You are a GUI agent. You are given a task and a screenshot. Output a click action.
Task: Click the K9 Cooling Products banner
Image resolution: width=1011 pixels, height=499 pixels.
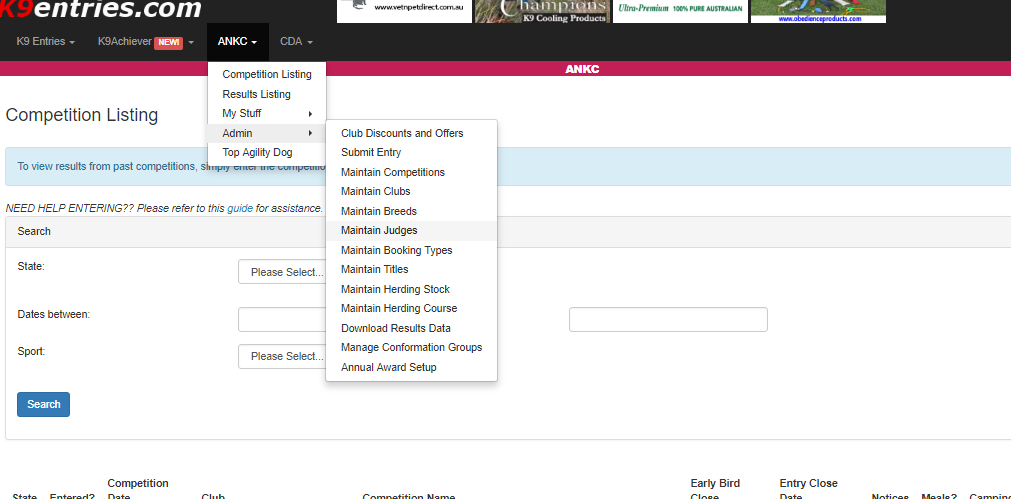tap(542, 11)
